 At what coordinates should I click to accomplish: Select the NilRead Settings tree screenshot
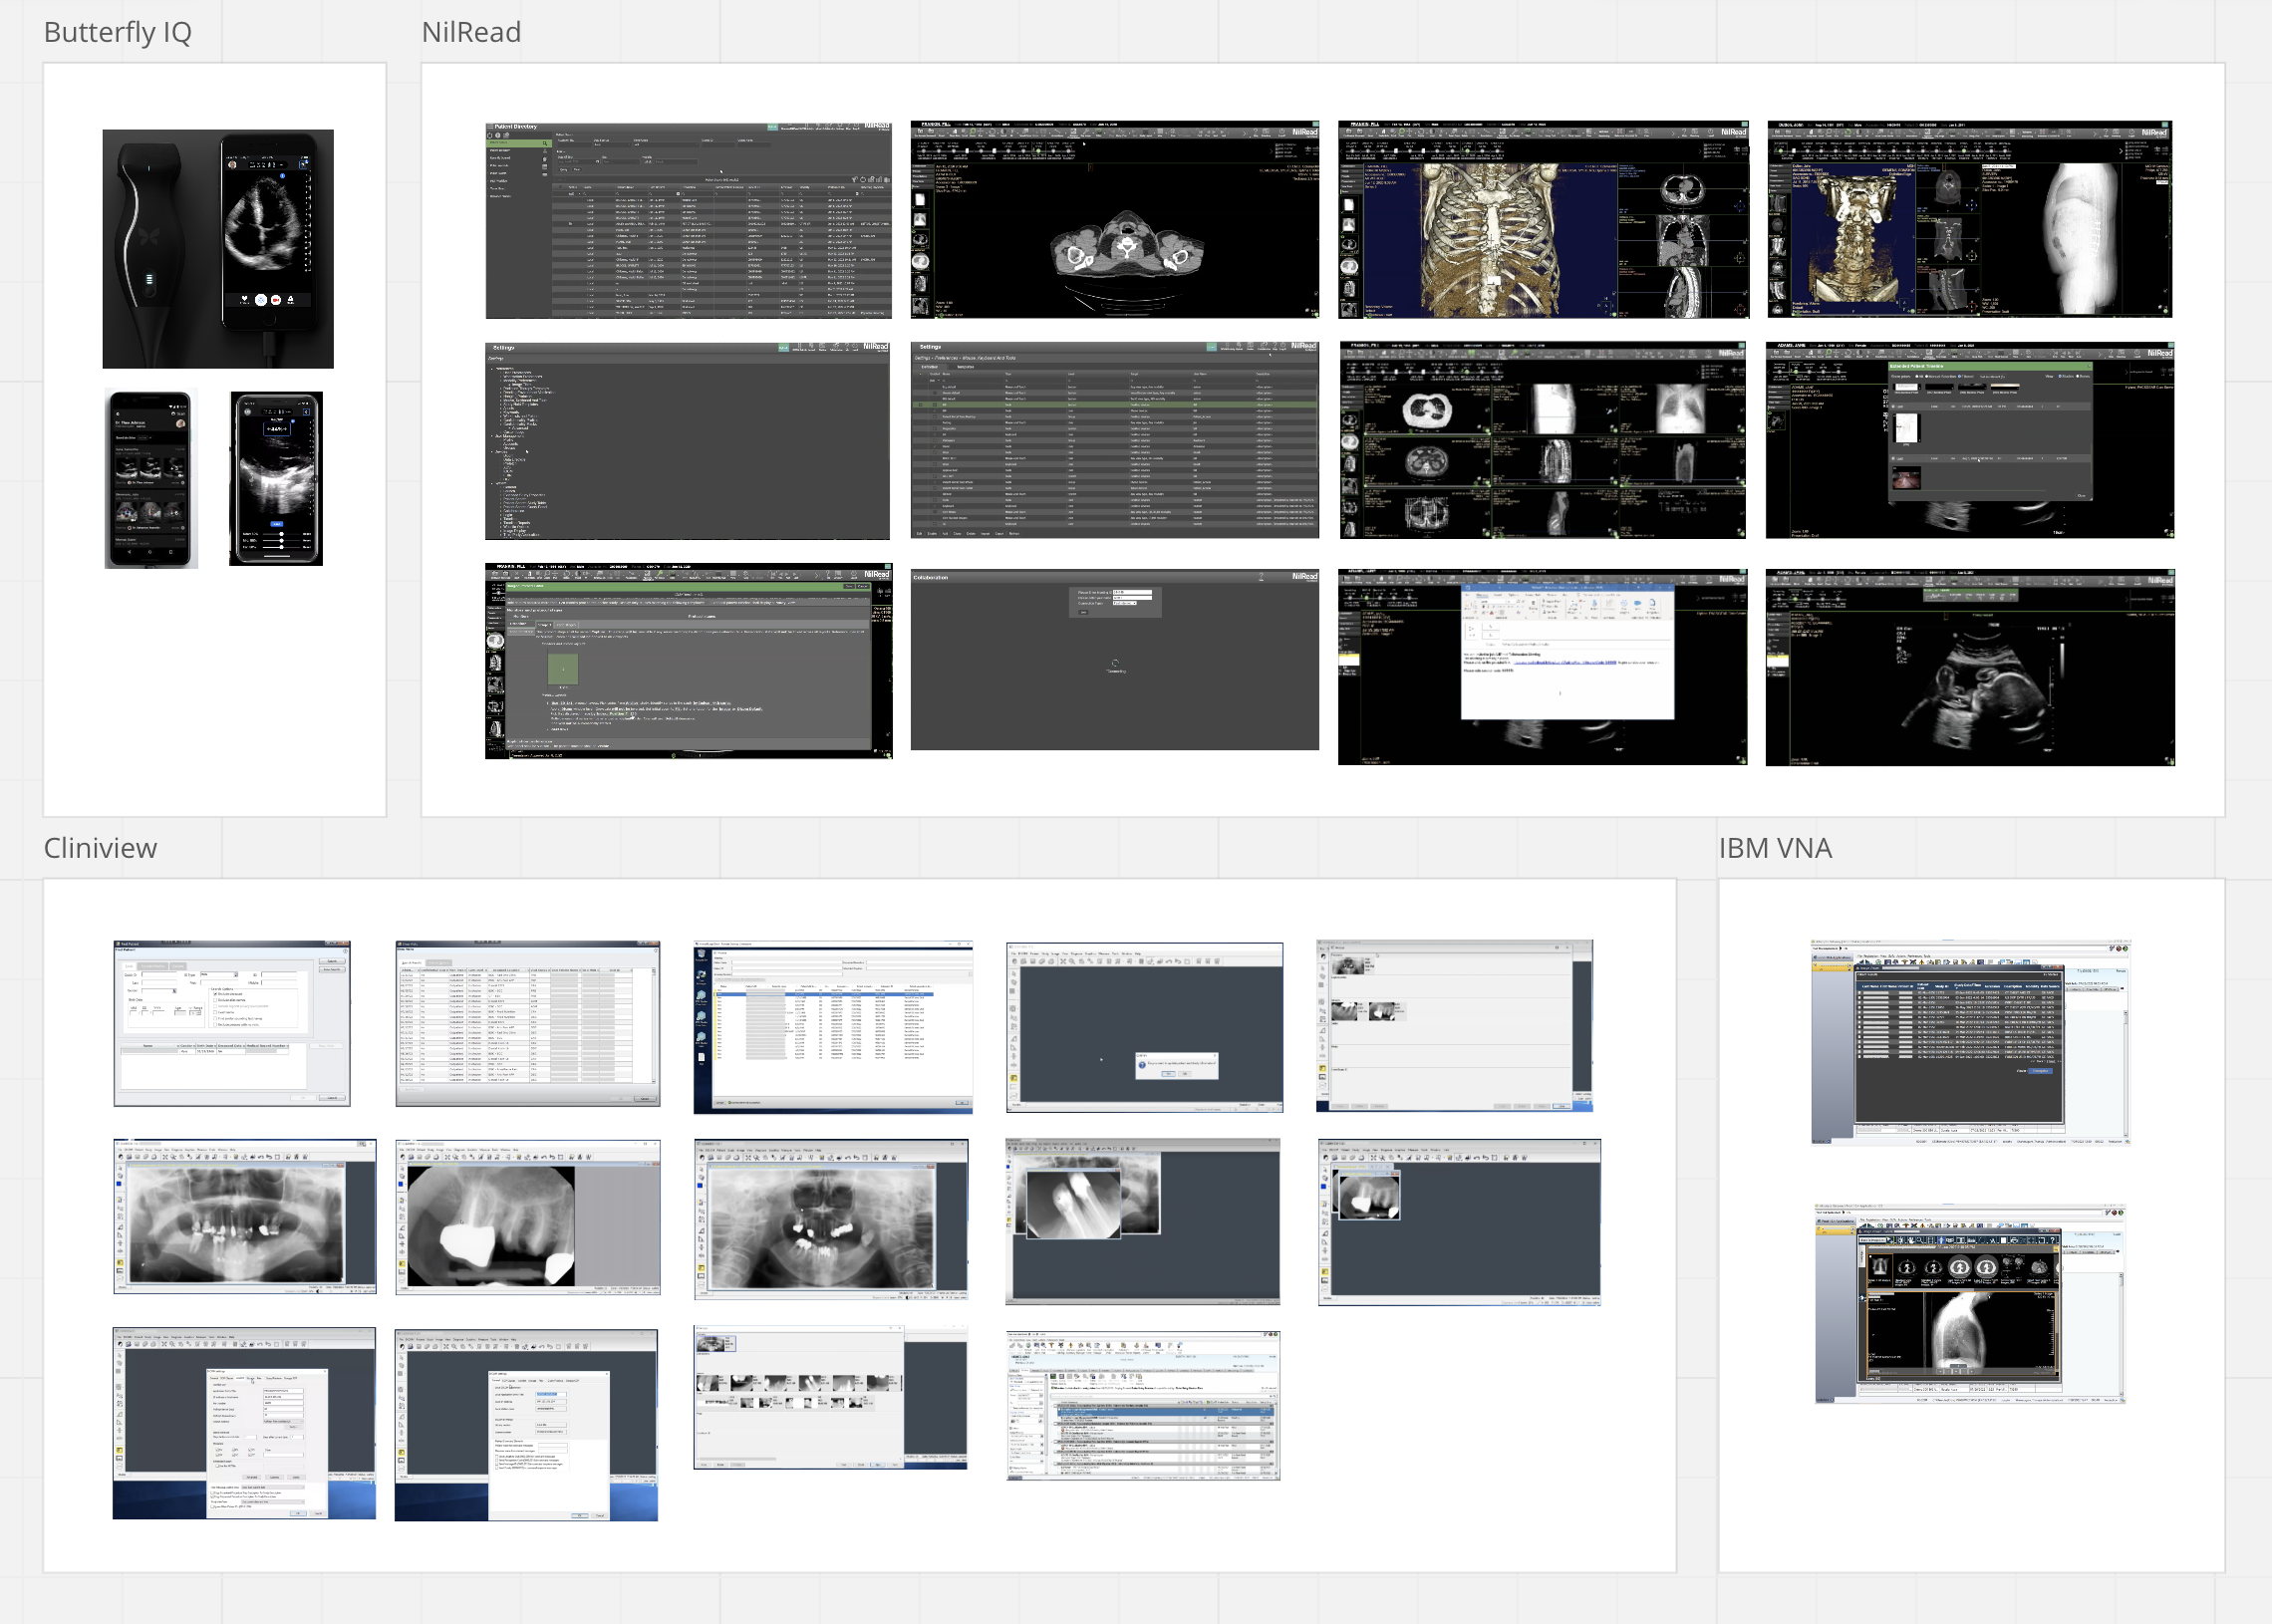687,441
